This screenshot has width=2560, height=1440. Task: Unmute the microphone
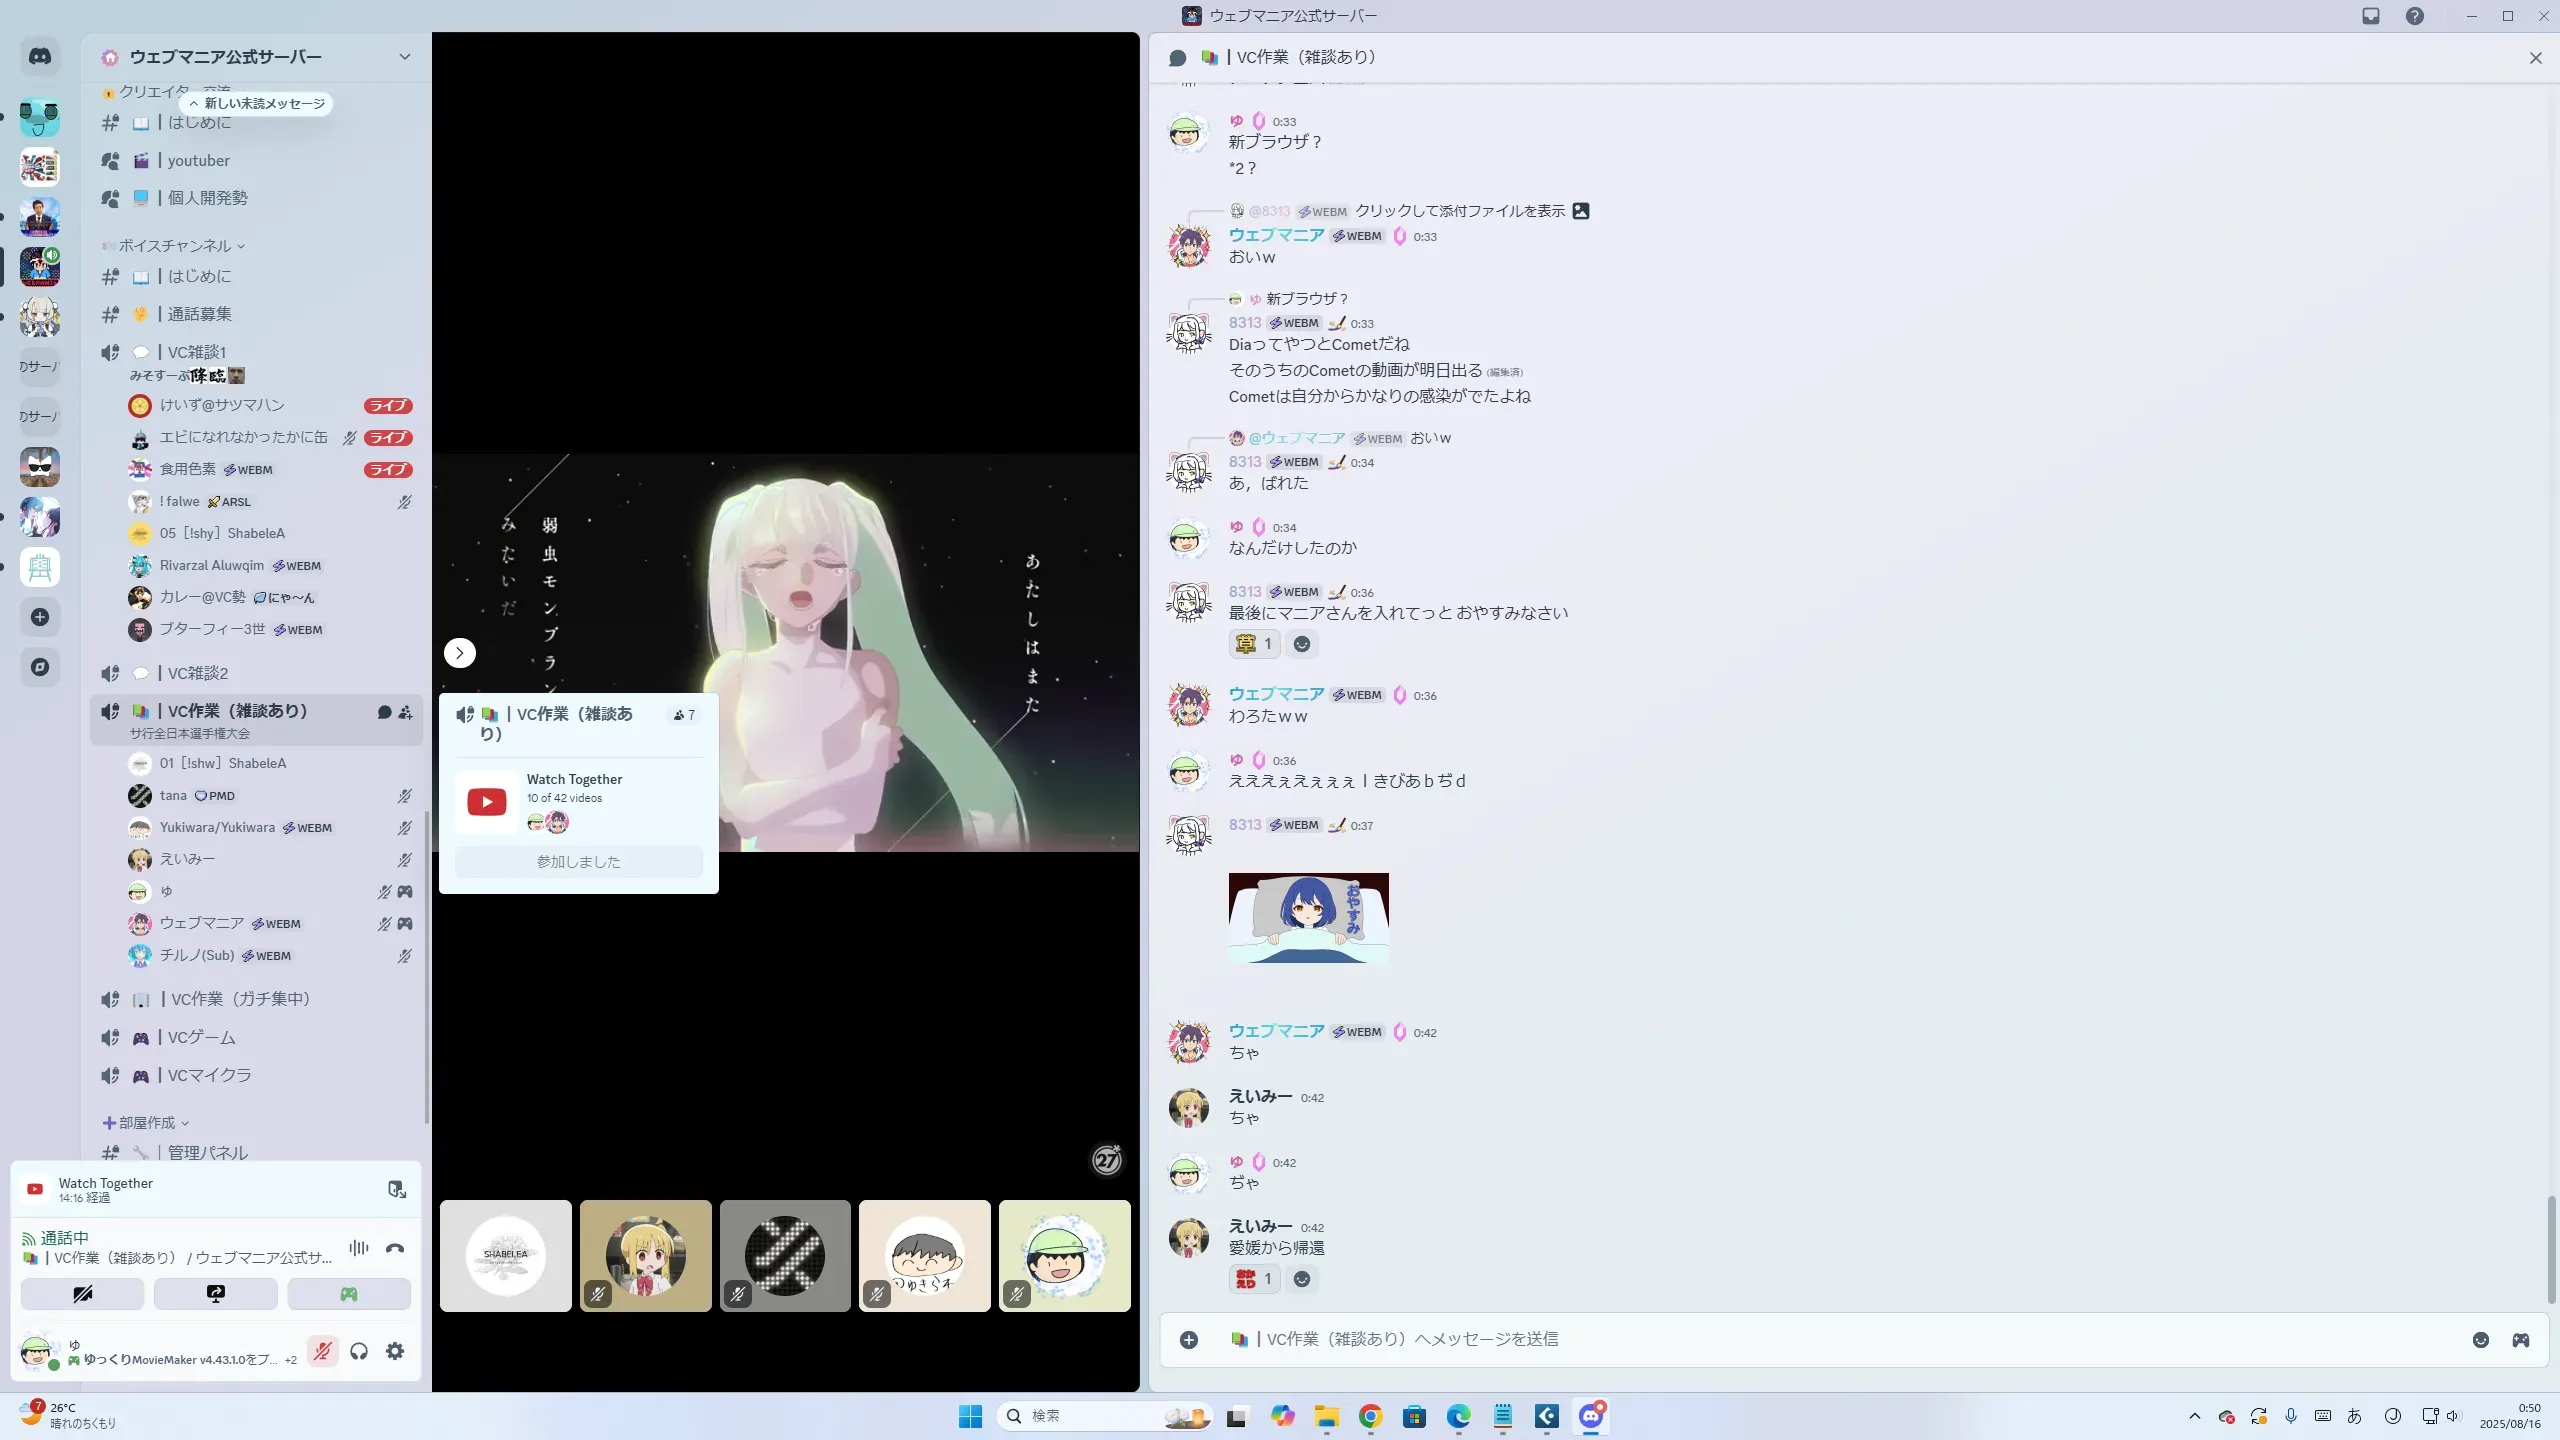pyautogui.click(x=322, y=1351)
